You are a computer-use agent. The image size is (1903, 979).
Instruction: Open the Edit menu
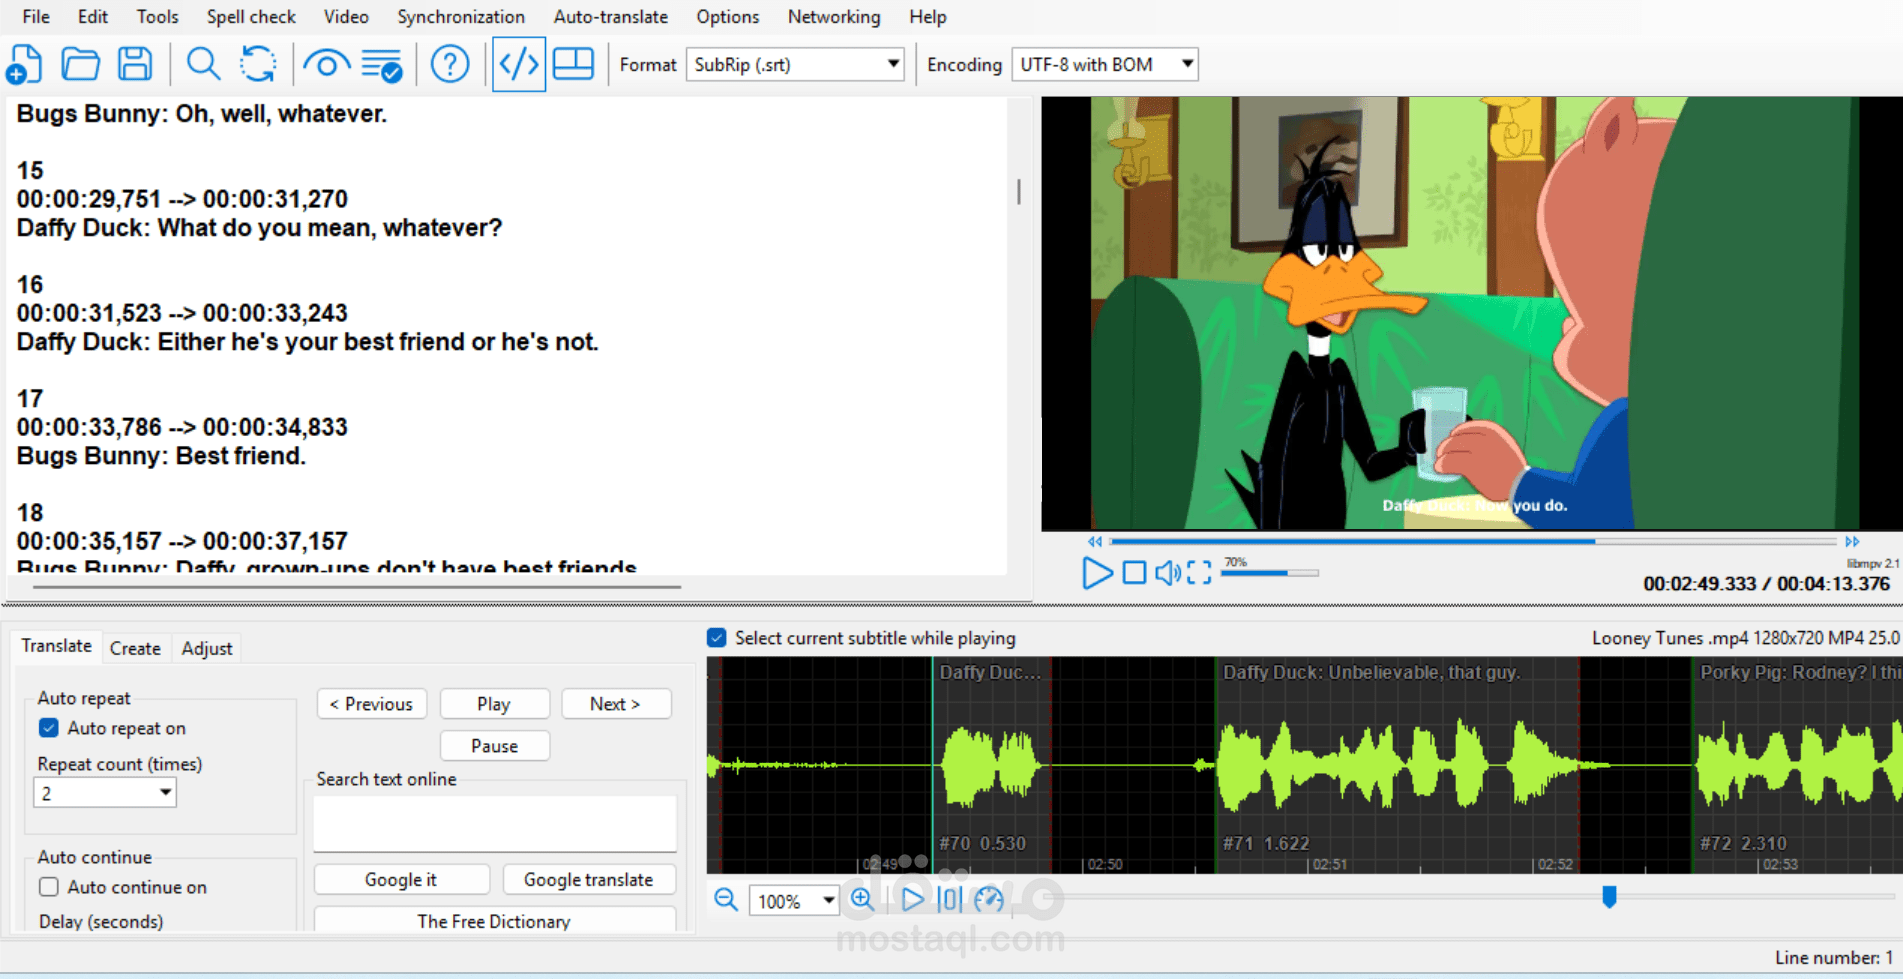pyautogui.click(x=93, y=17)
